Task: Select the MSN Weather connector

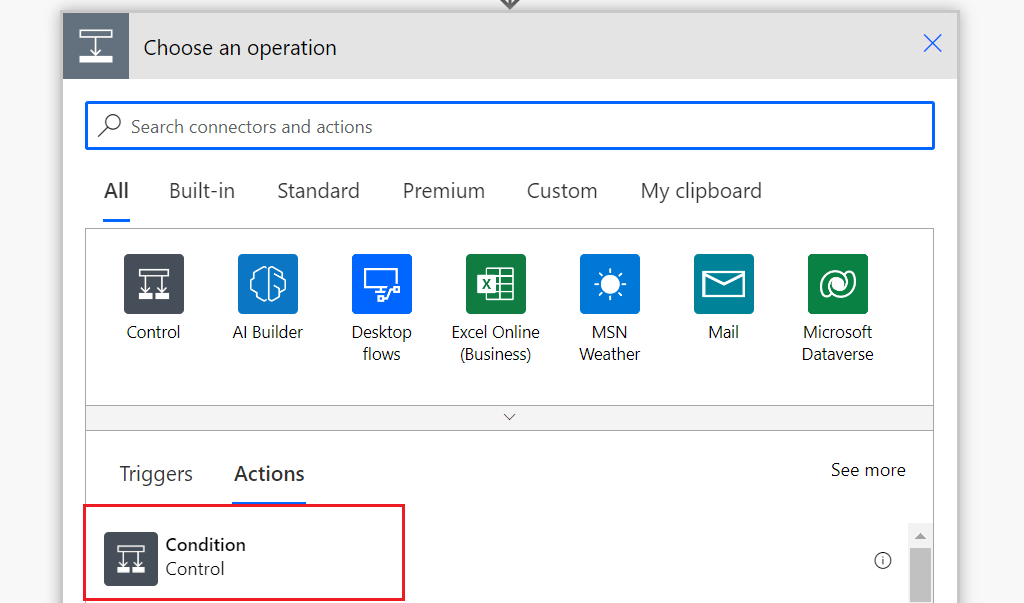Action: (609, 284)
